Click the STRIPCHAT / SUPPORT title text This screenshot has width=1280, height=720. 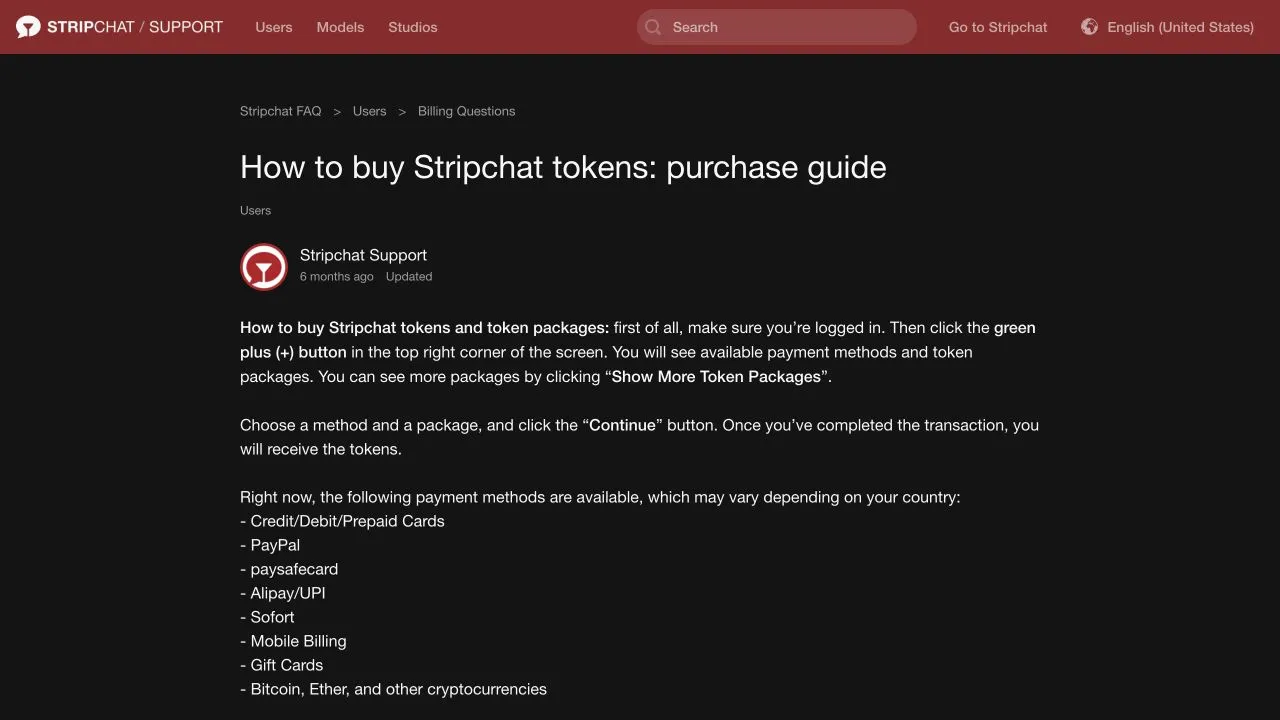pyautogui.click(x=135, y=27)
